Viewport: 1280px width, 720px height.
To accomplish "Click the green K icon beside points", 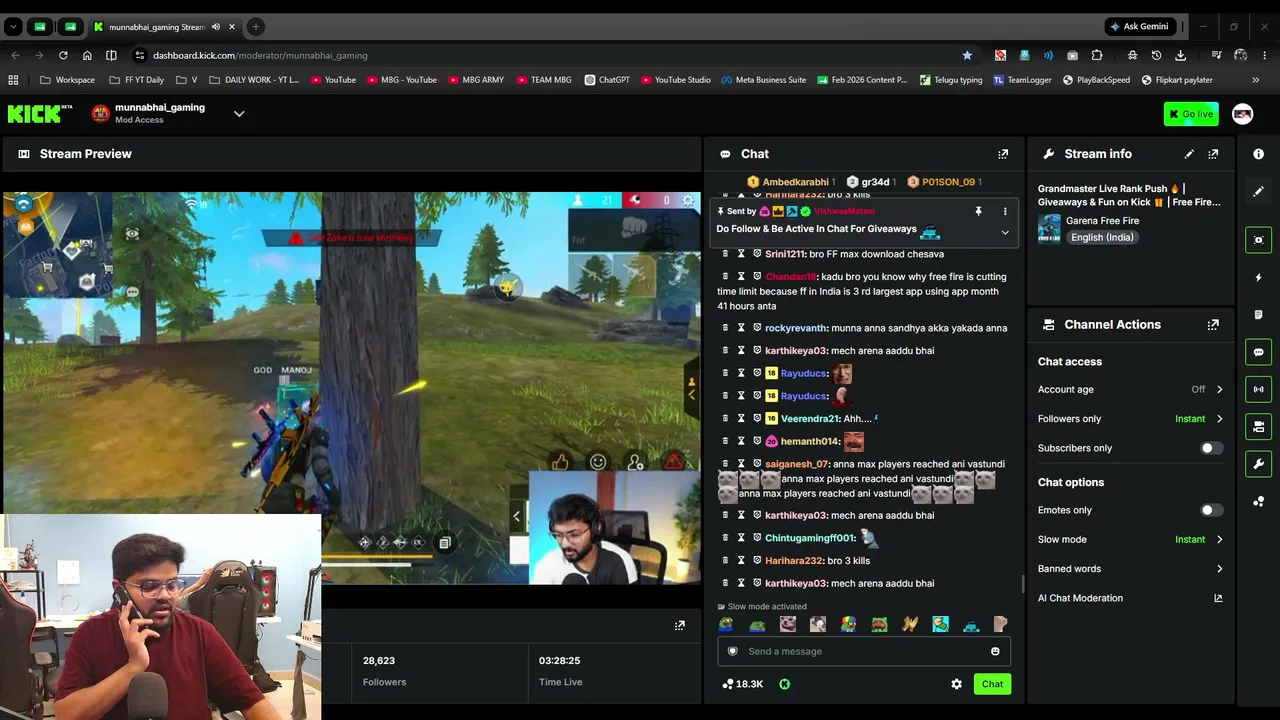I will [784, 684].
